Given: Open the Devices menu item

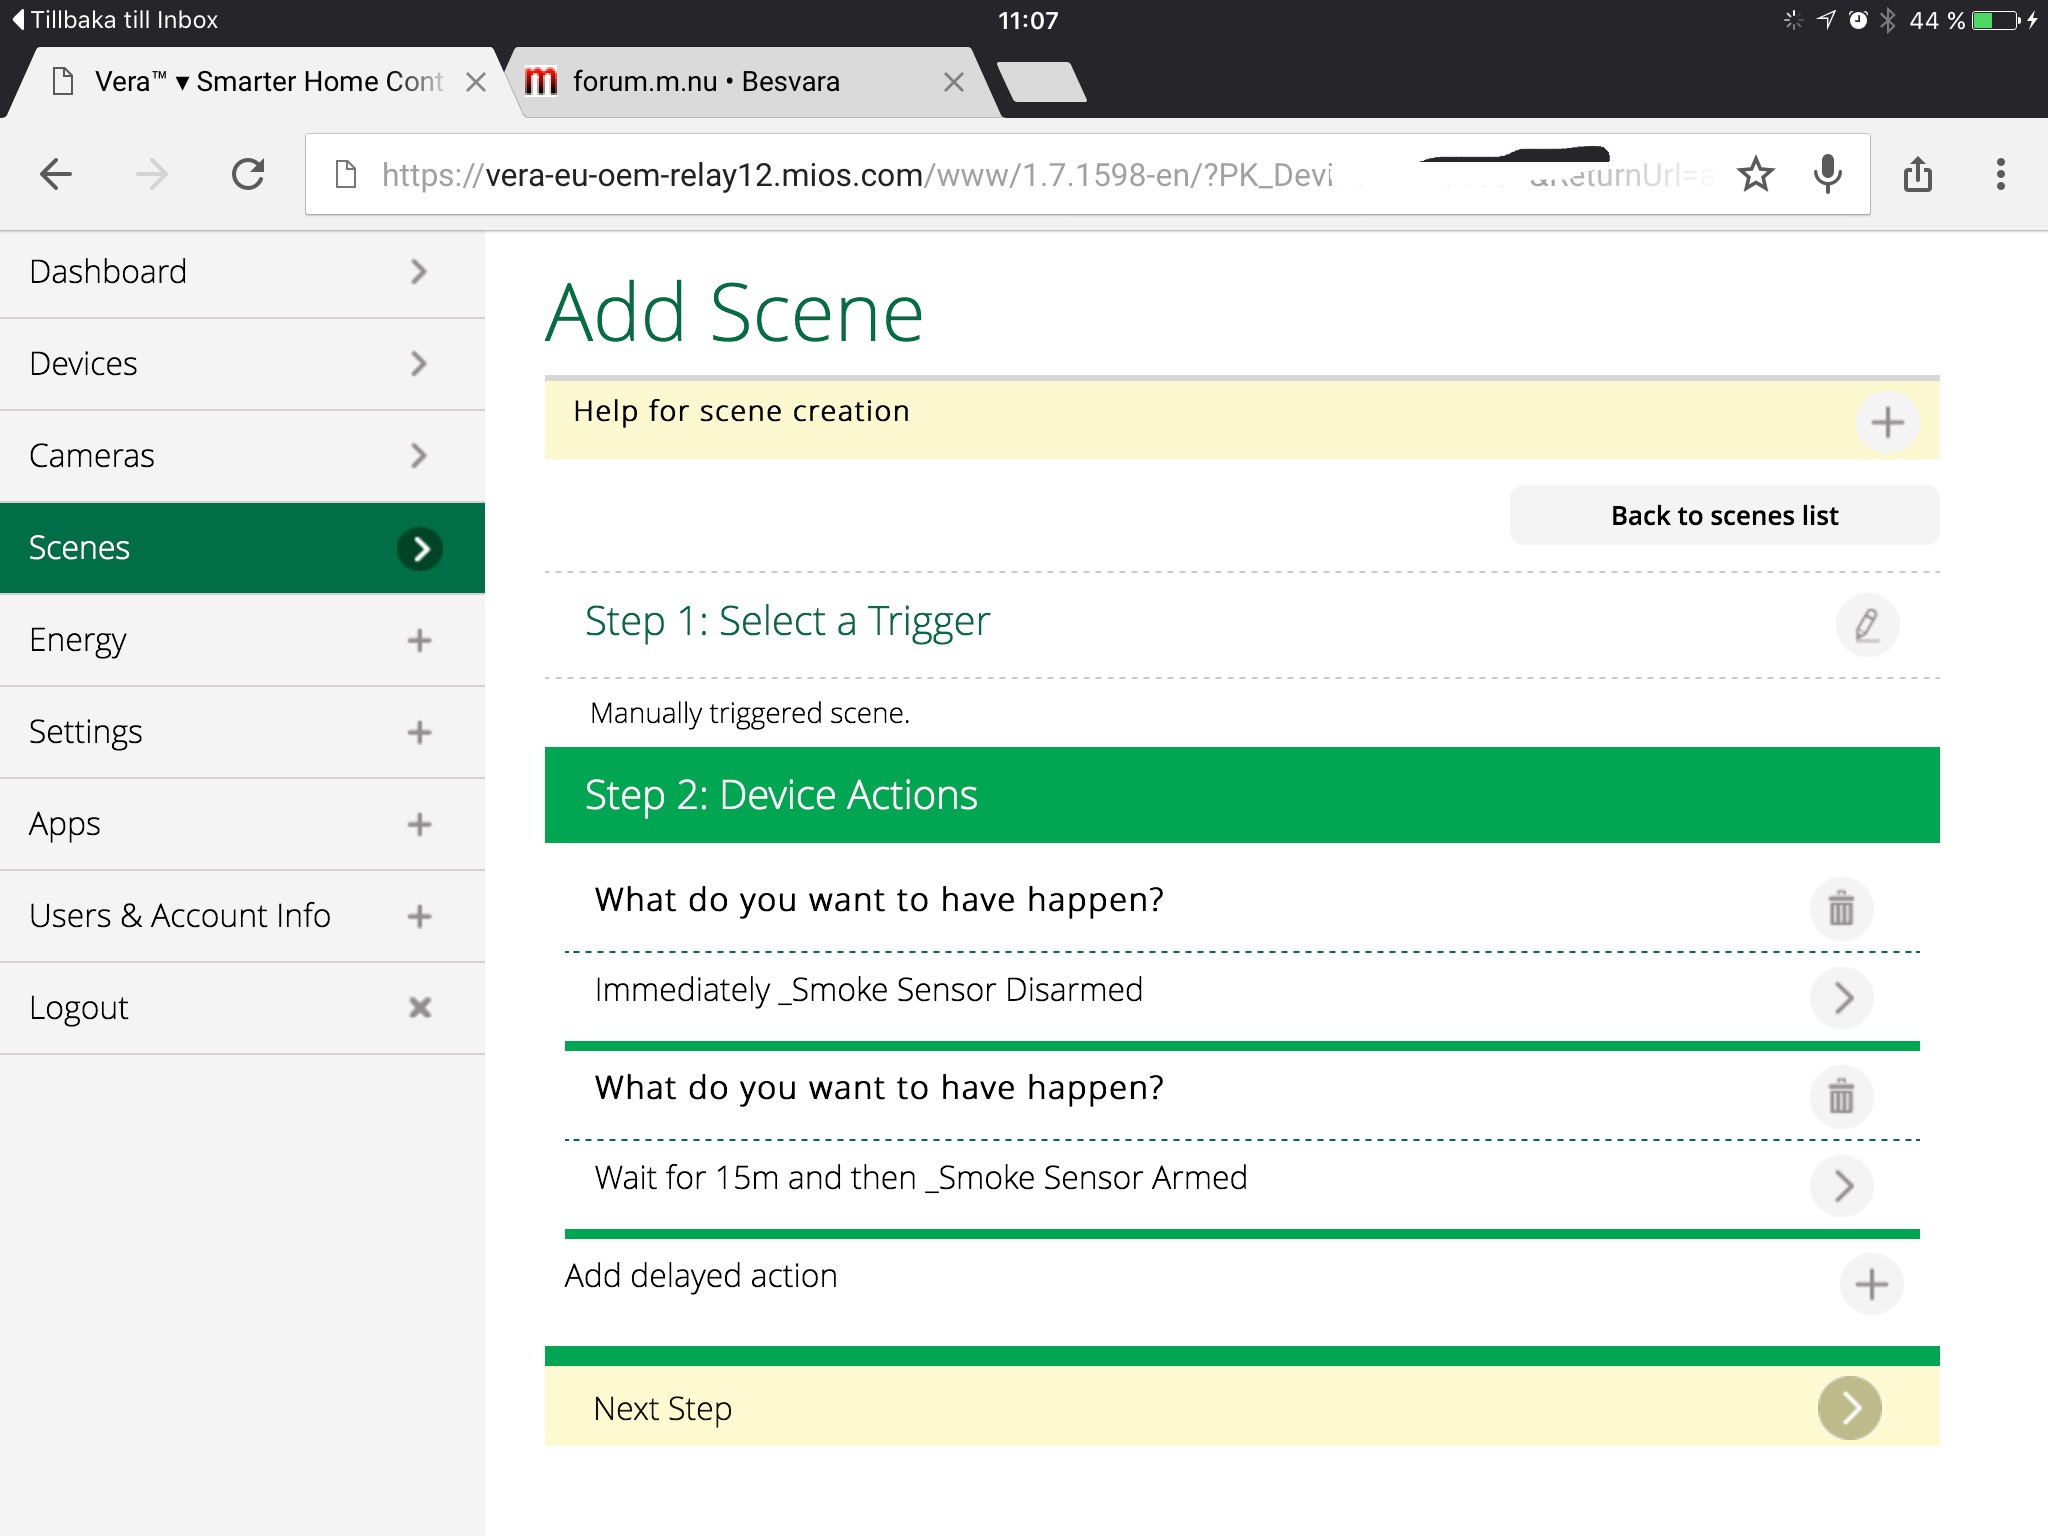Looking at the screenshot, I should [242, 364].
